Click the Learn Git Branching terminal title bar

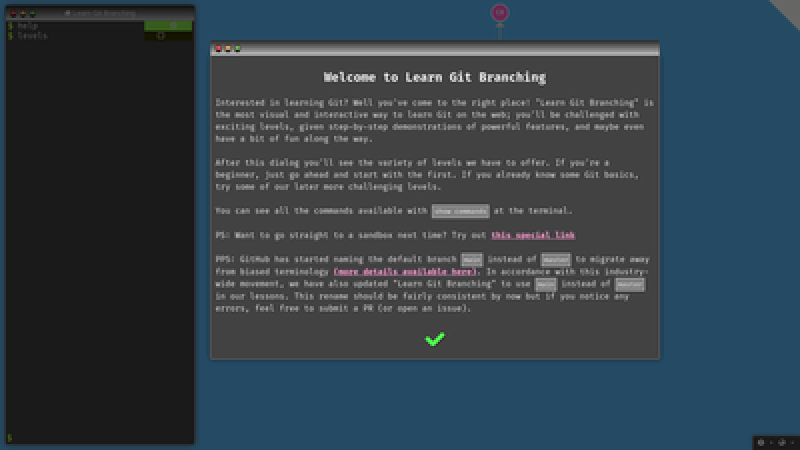pos(100,13)
